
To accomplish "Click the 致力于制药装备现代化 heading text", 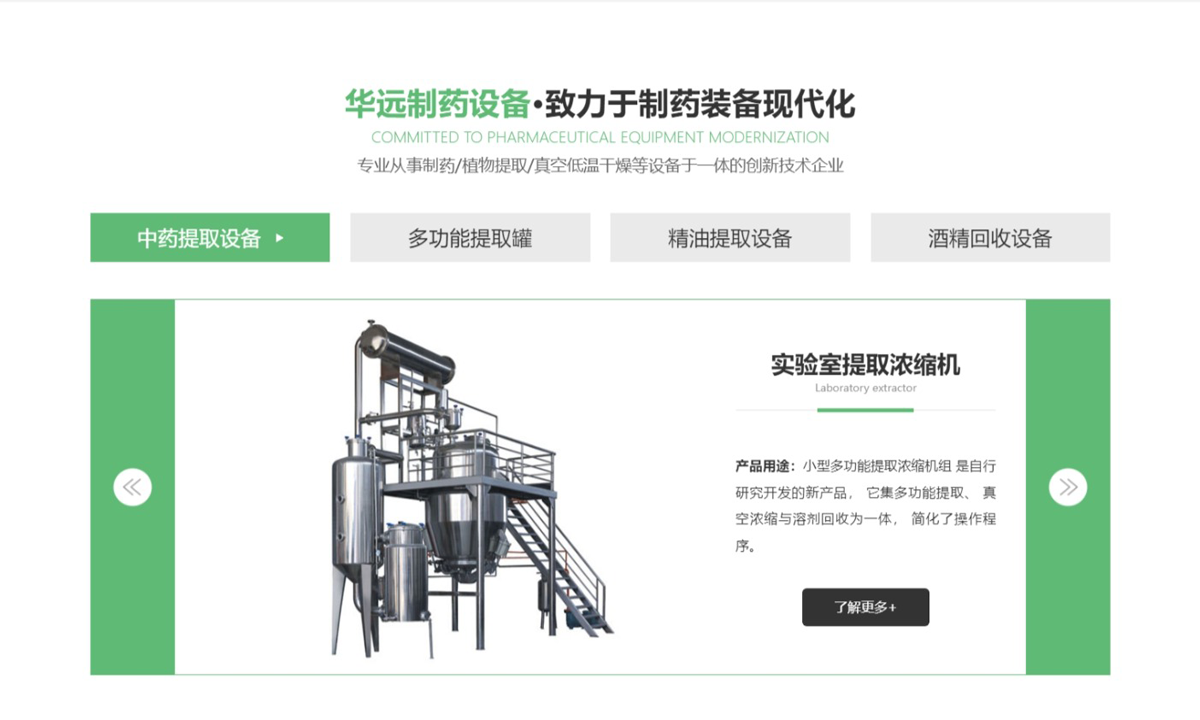I will click(x=700, y=103).
